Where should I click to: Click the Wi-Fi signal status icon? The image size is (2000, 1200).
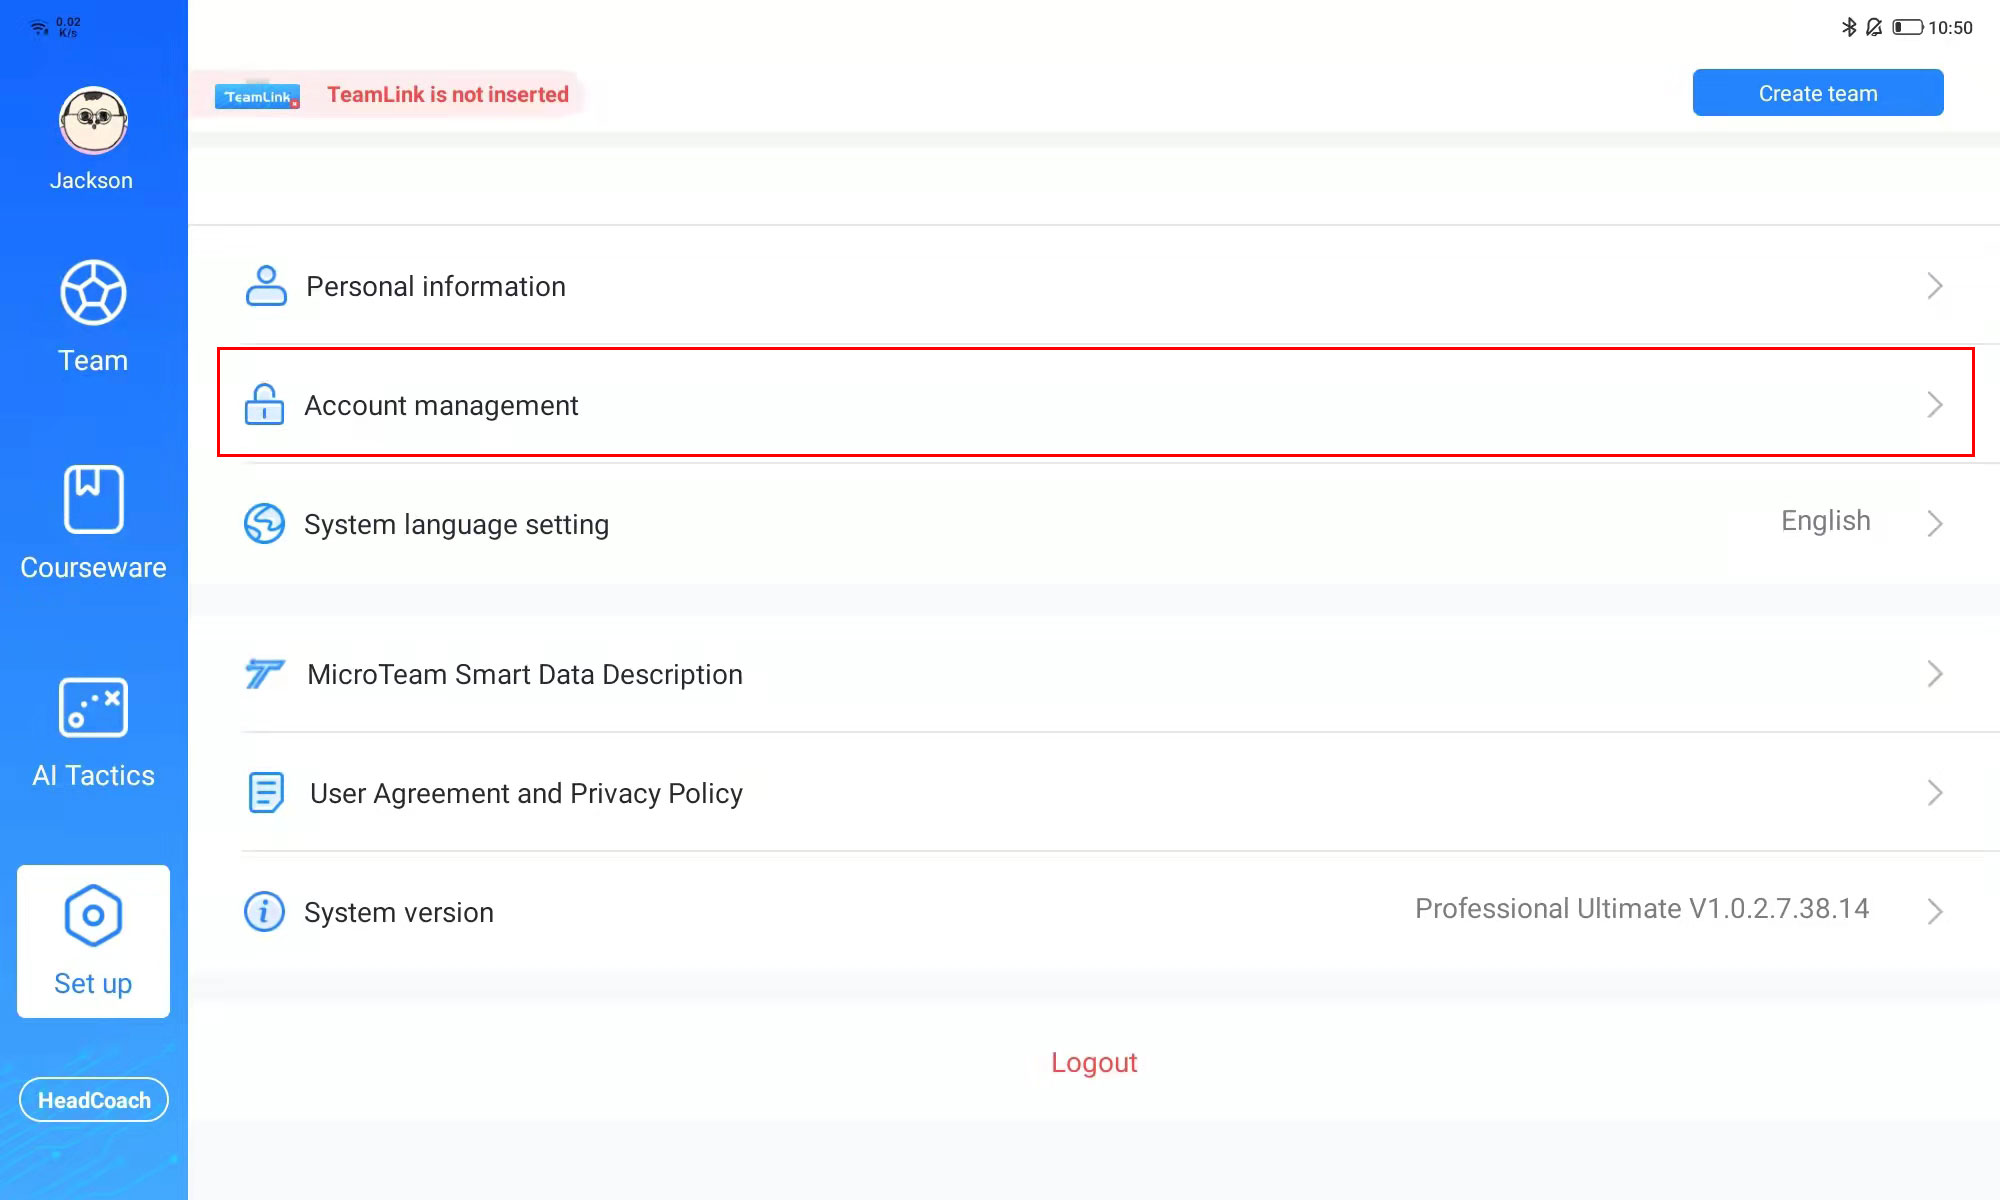tap(39, 28)
